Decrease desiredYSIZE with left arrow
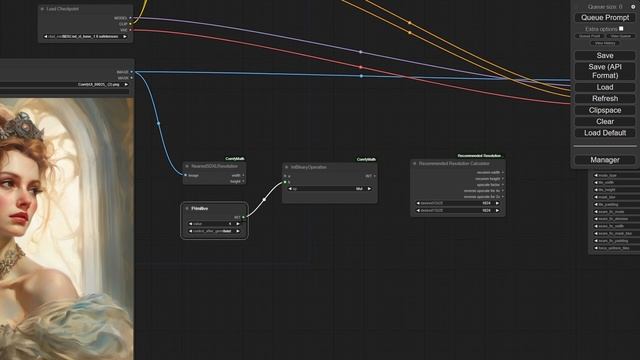 (x=418, y=211)
